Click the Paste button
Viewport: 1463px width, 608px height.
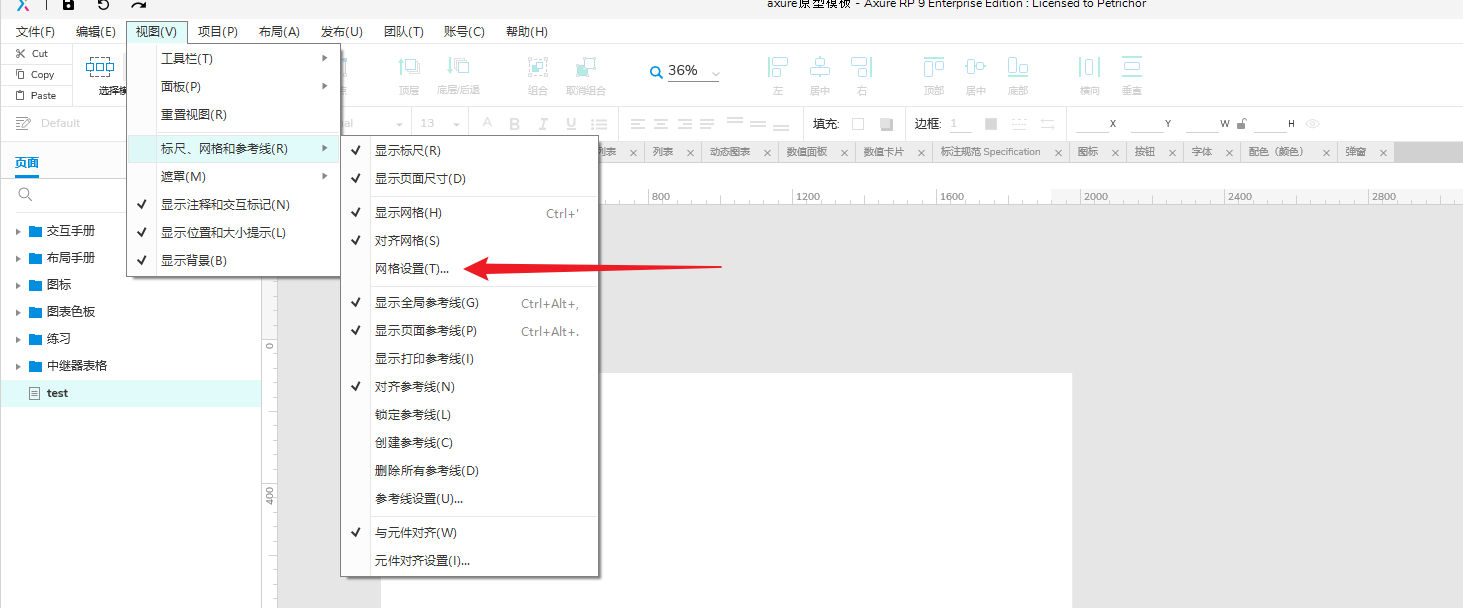click(x=36, y=96)
